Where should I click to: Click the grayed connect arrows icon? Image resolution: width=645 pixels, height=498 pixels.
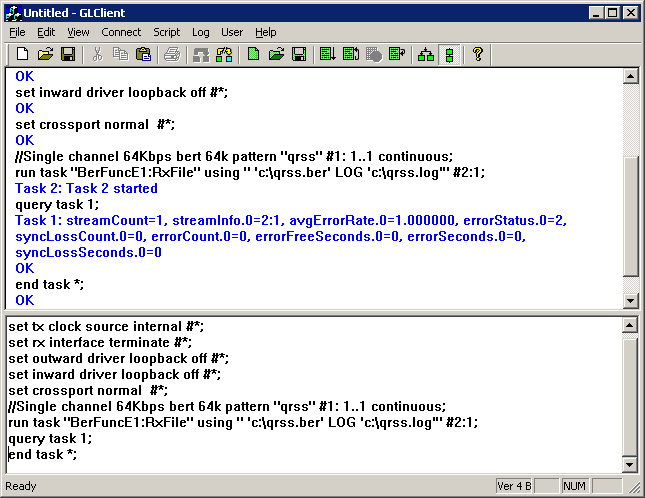201,54
